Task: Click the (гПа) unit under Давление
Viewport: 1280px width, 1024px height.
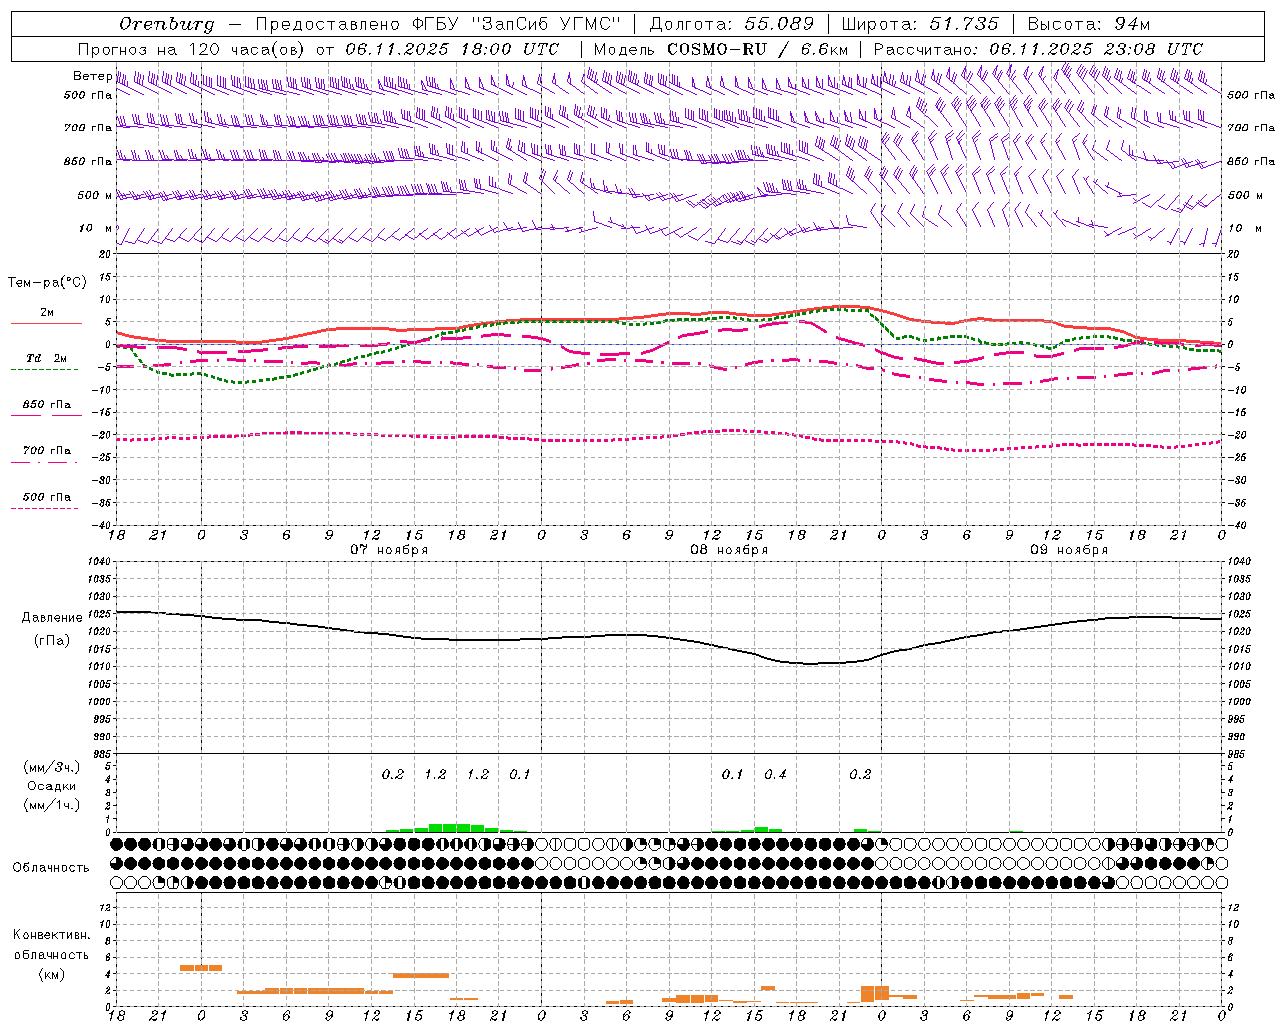Action: pos(52,641)
